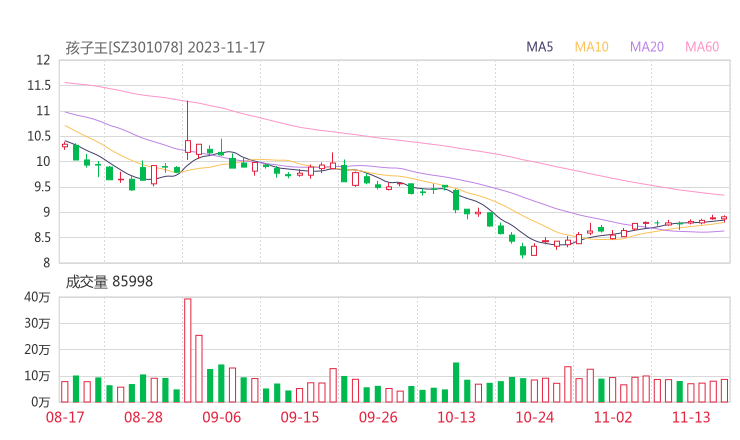Click the 10万 volume axis label
This screenshot has width=740, height=440.
tap(37, 376)
